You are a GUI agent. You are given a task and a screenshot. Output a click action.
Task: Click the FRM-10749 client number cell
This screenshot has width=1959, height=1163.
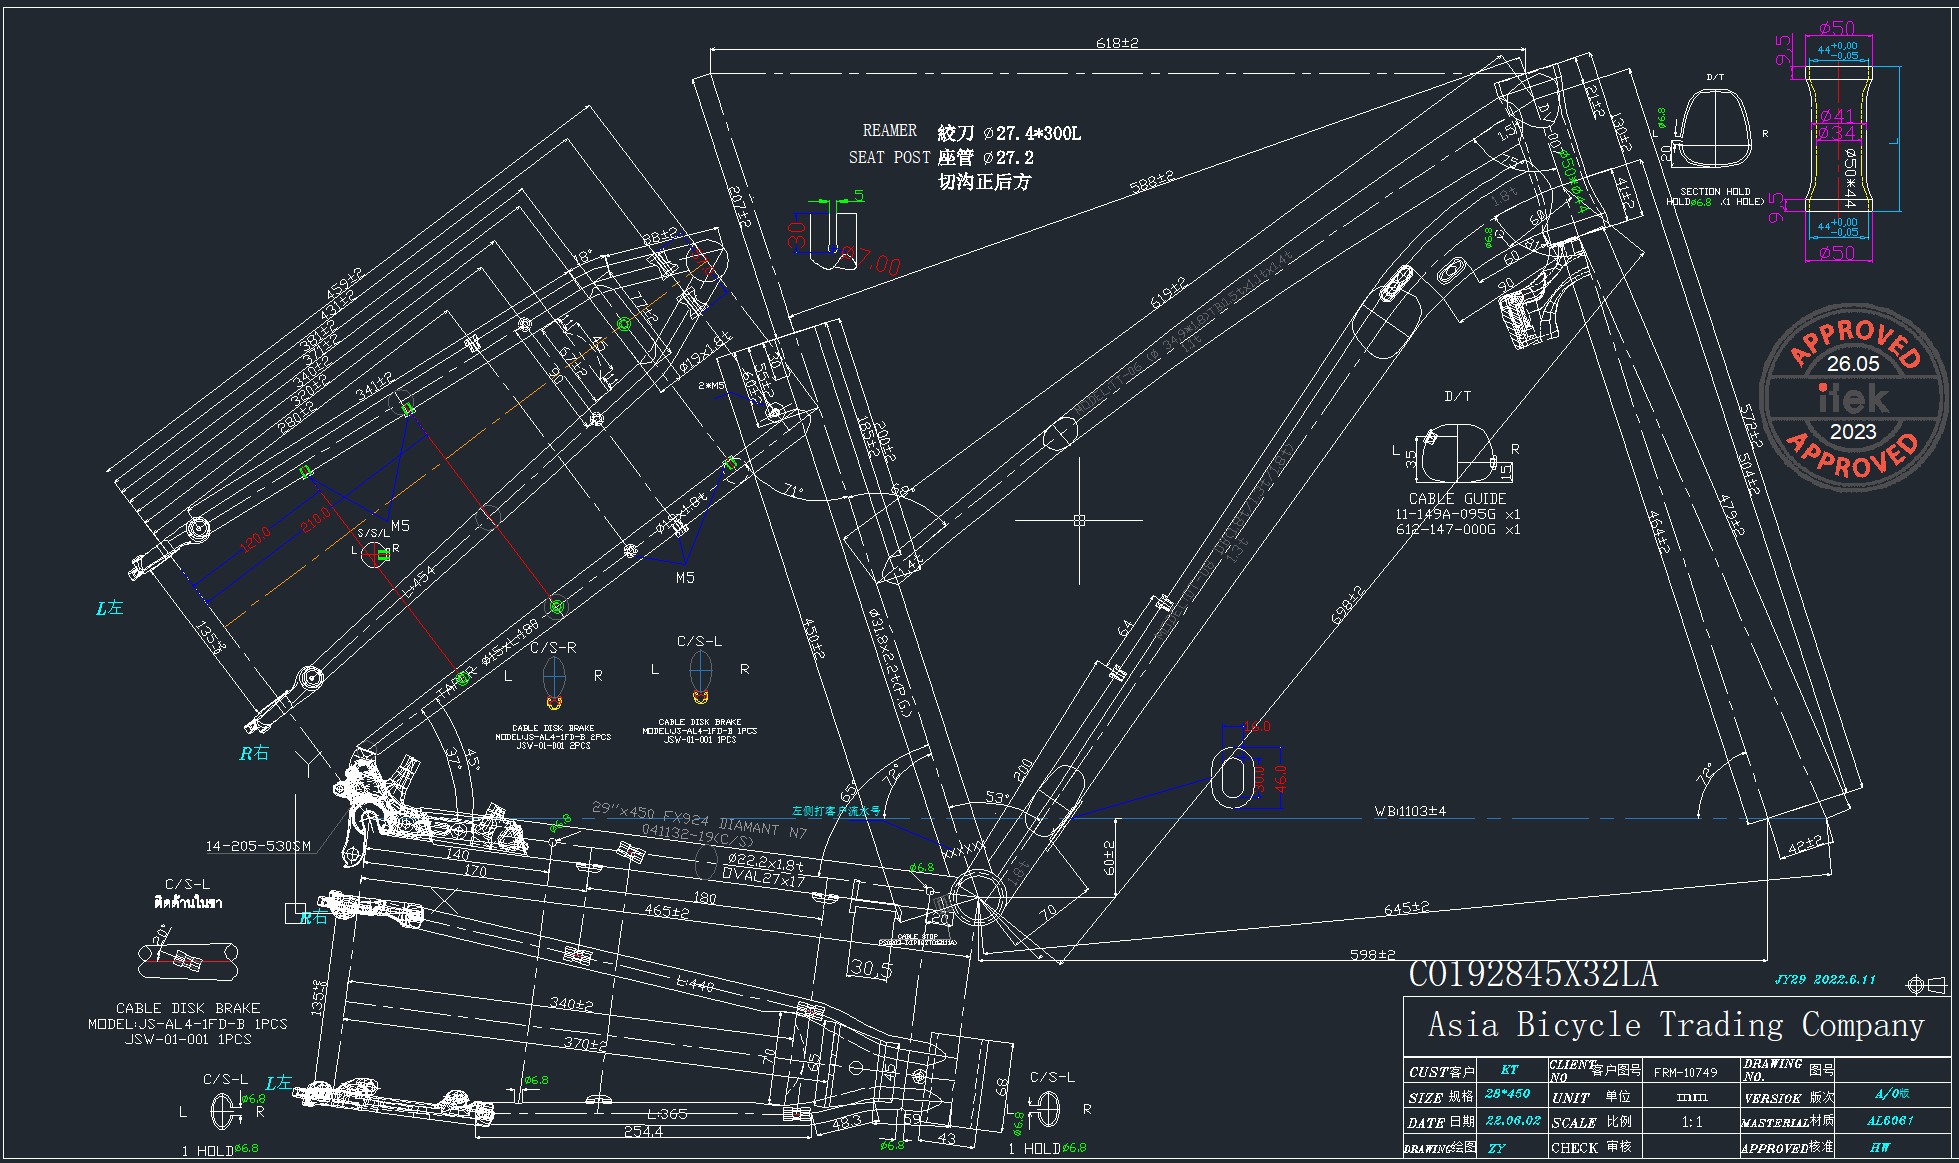1686,1072
